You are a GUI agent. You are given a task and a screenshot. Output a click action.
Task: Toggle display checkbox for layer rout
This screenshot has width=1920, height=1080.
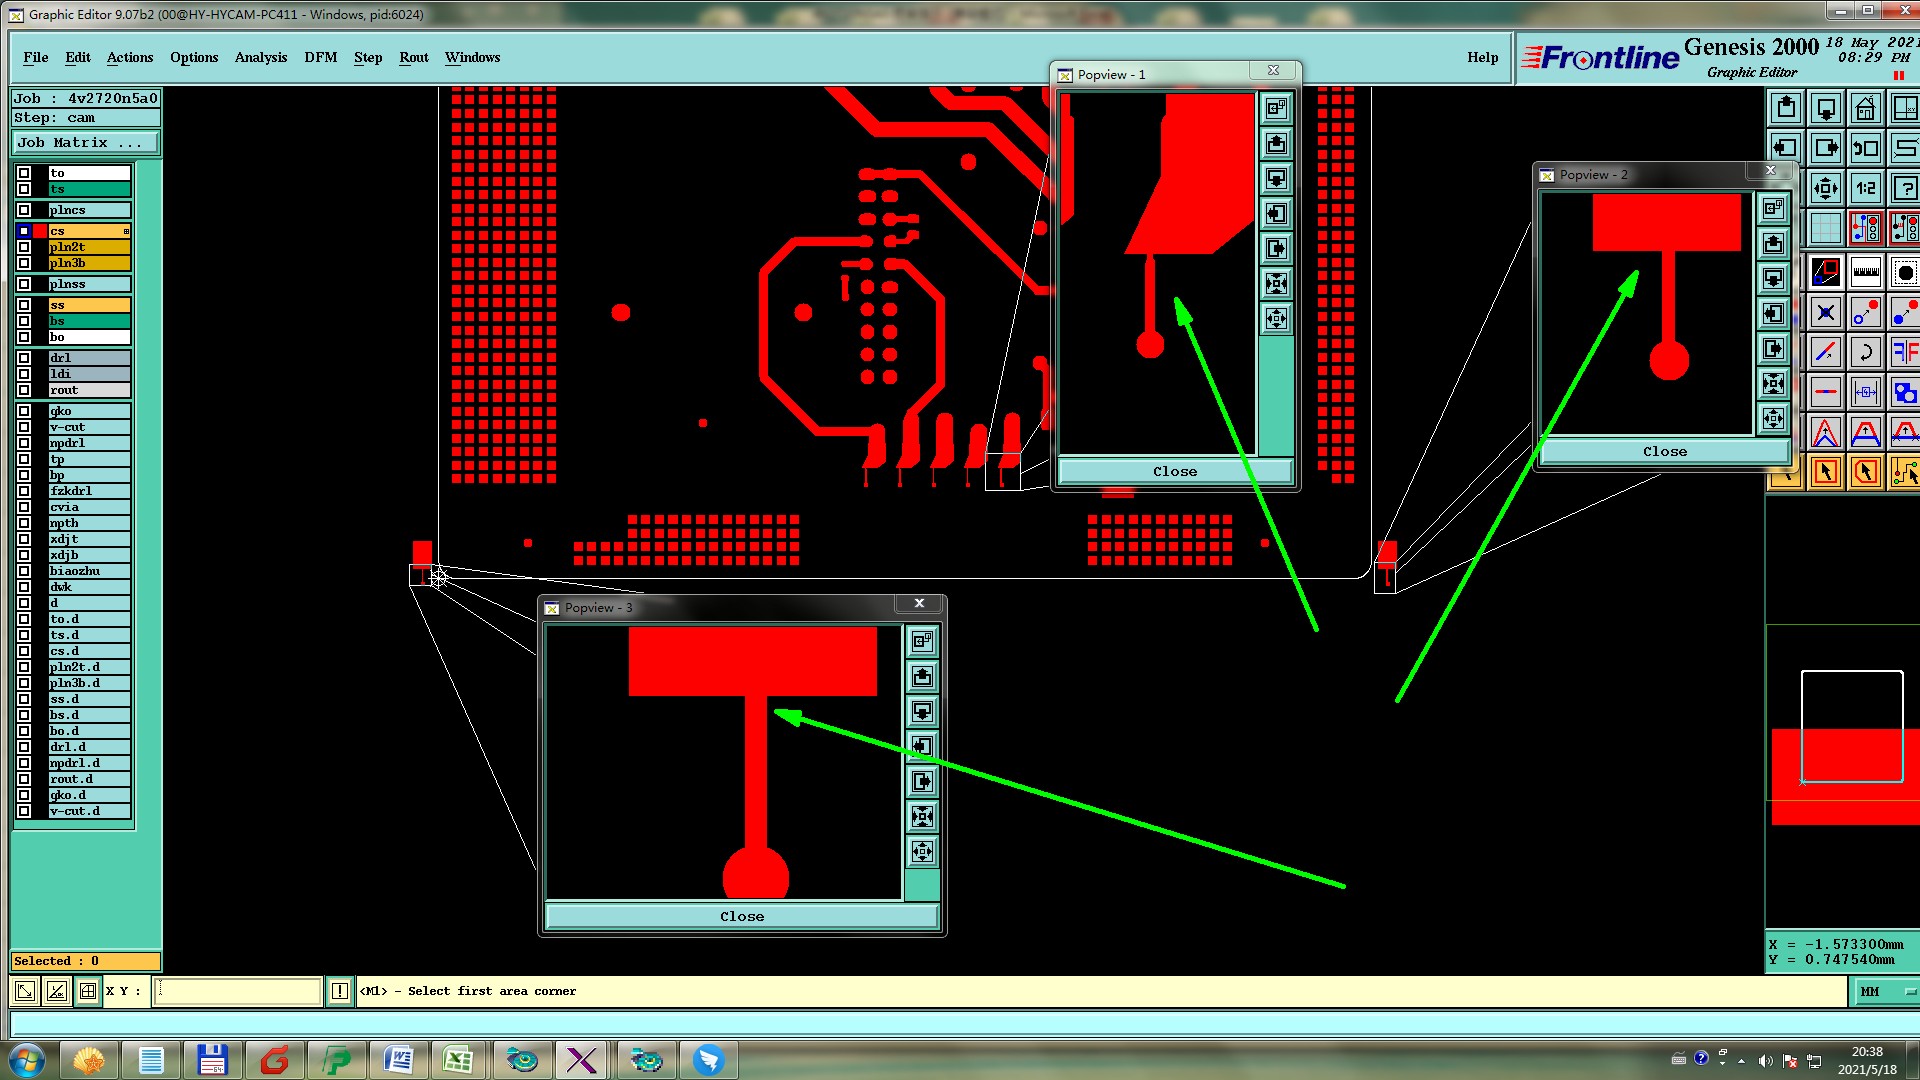pyautogui.click(x=24, y=390)
